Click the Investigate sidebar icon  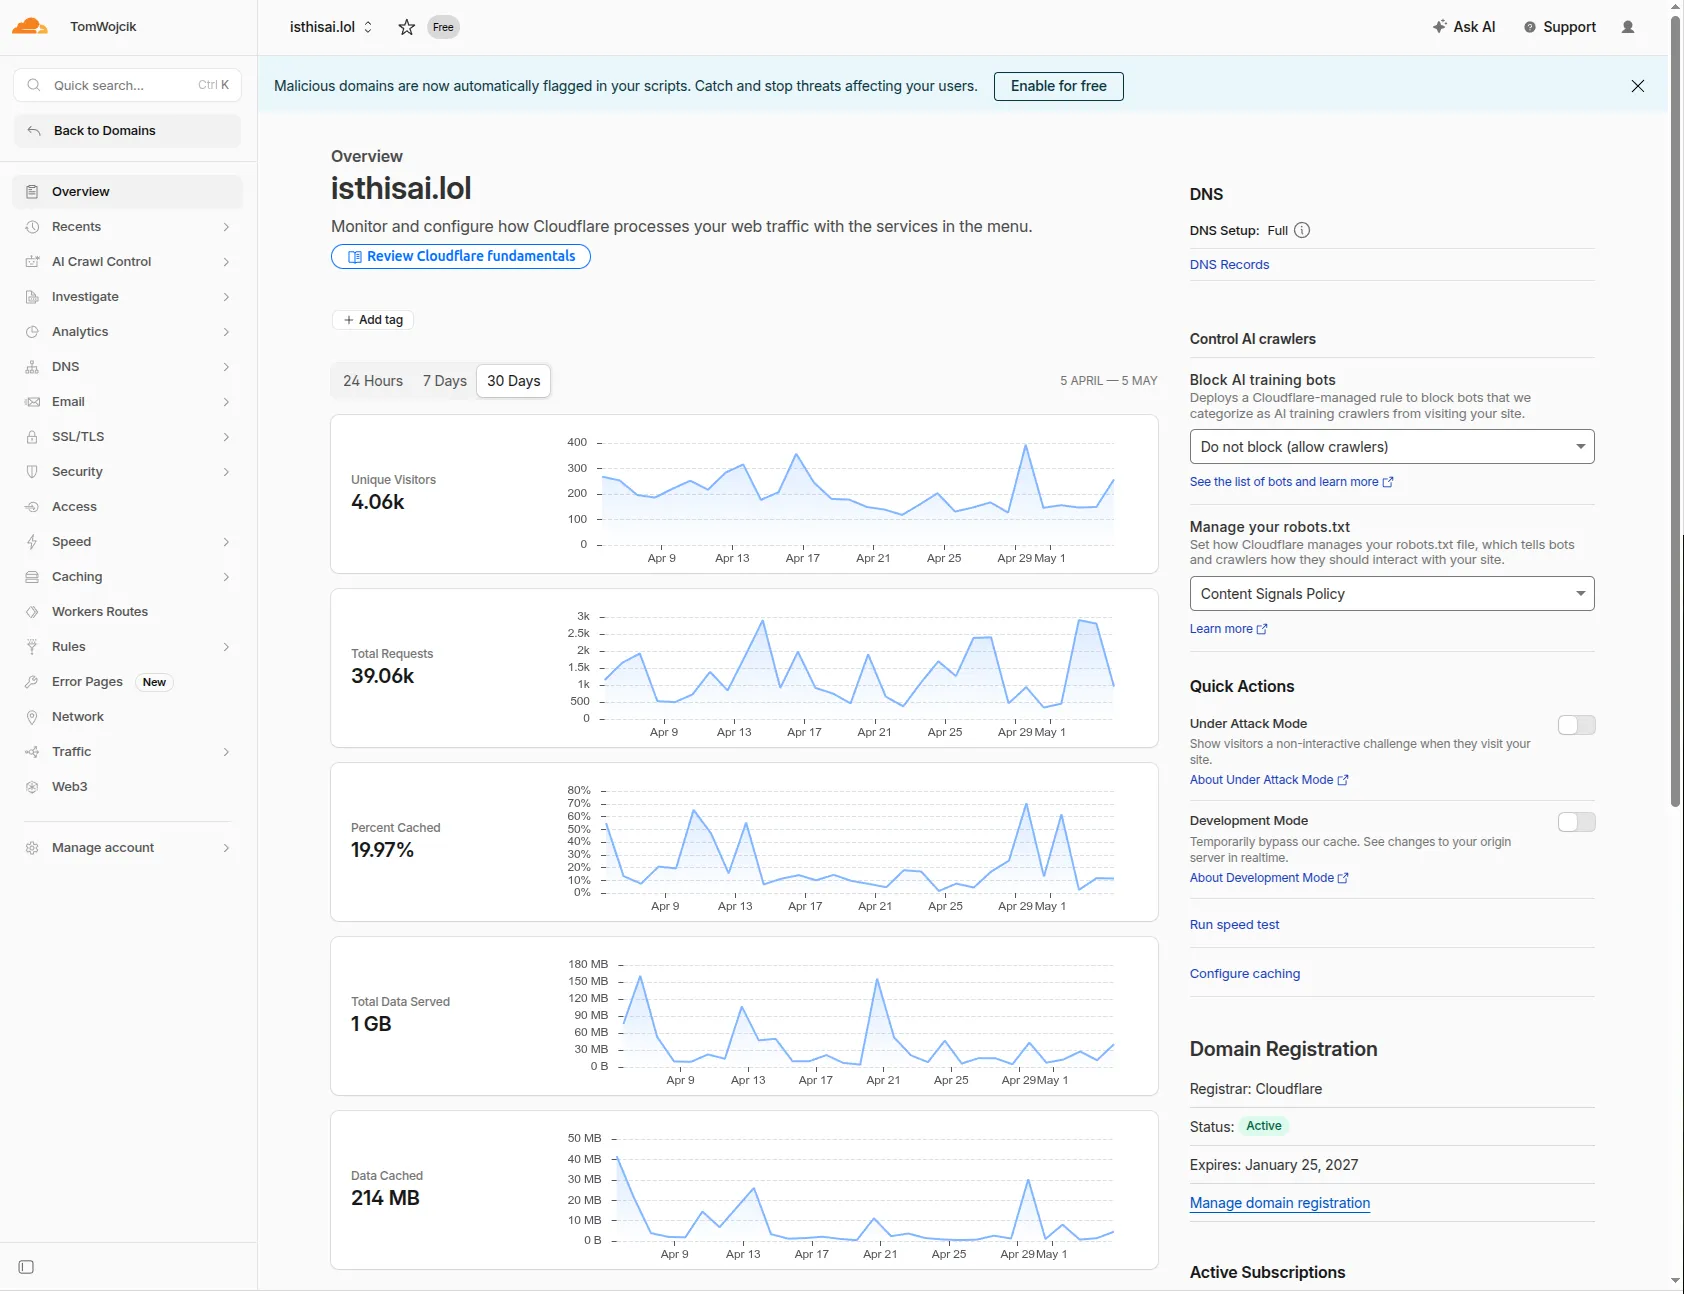pos(32,297)
